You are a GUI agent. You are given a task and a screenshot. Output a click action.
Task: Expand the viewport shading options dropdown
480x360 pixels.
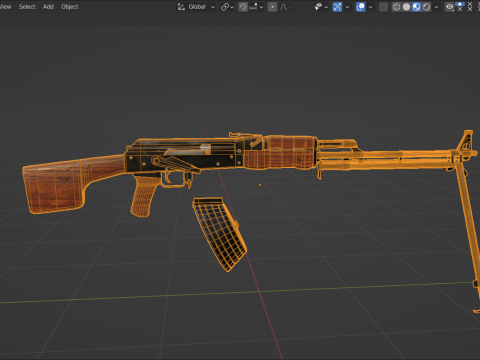click(436, 7)
